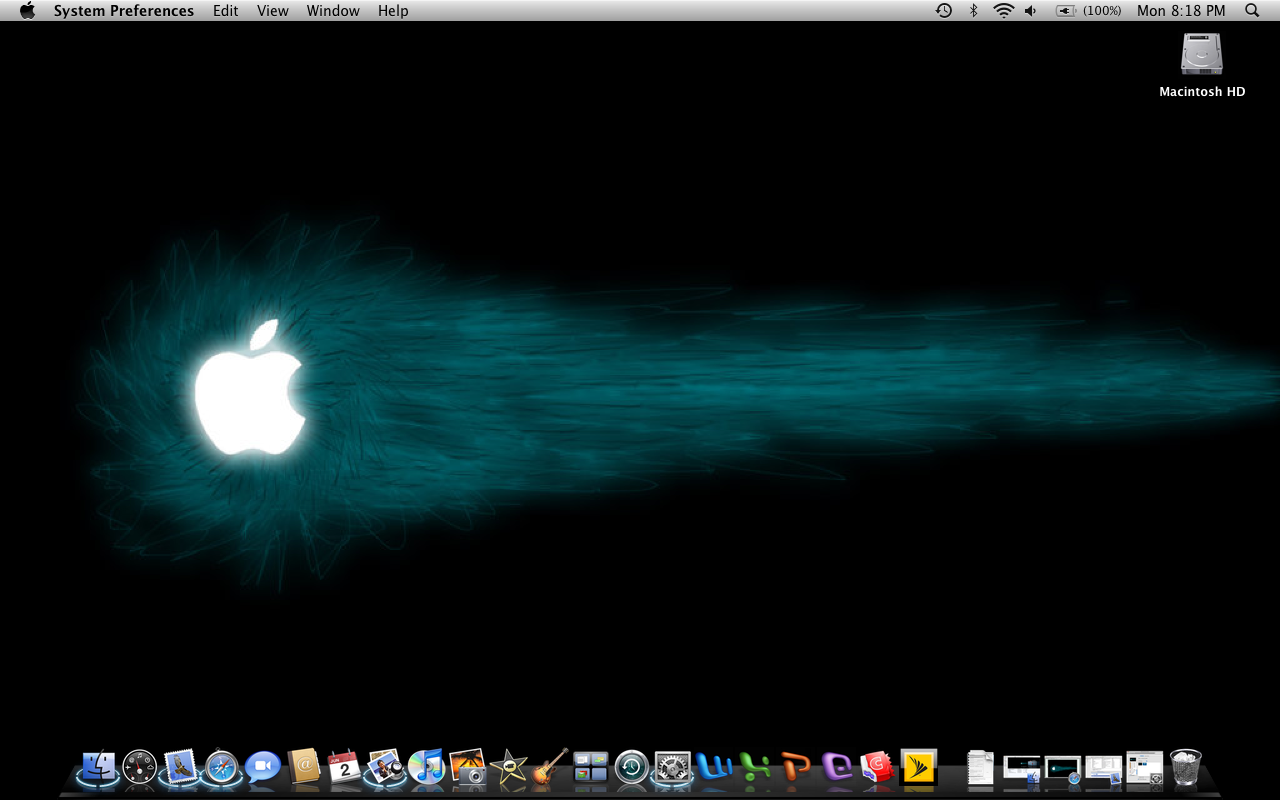Image resolution: width=1280 pixels, height=800 pixels.
Task: Select the Macintosh HD desktop icon
Action: click(x=1202, y=65)
